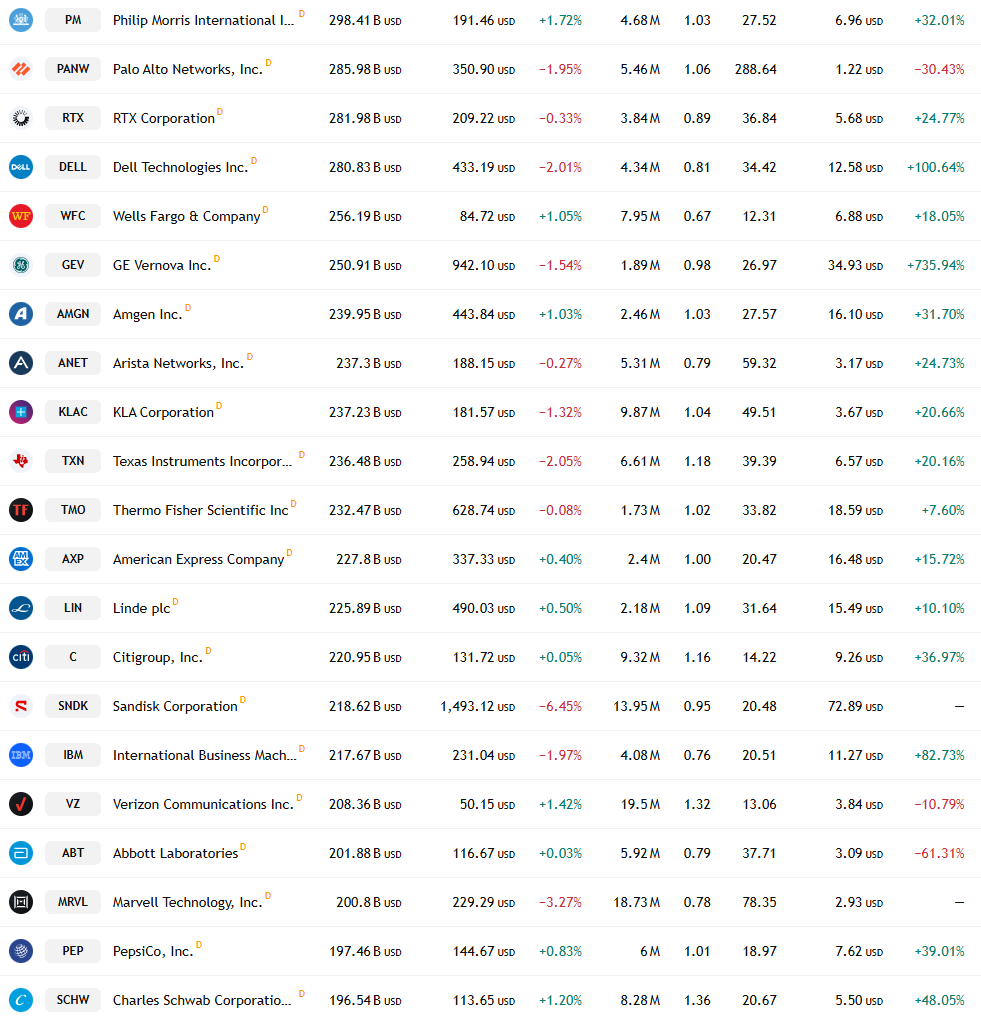Select the SCHW ticker badge

[73, 1000]
